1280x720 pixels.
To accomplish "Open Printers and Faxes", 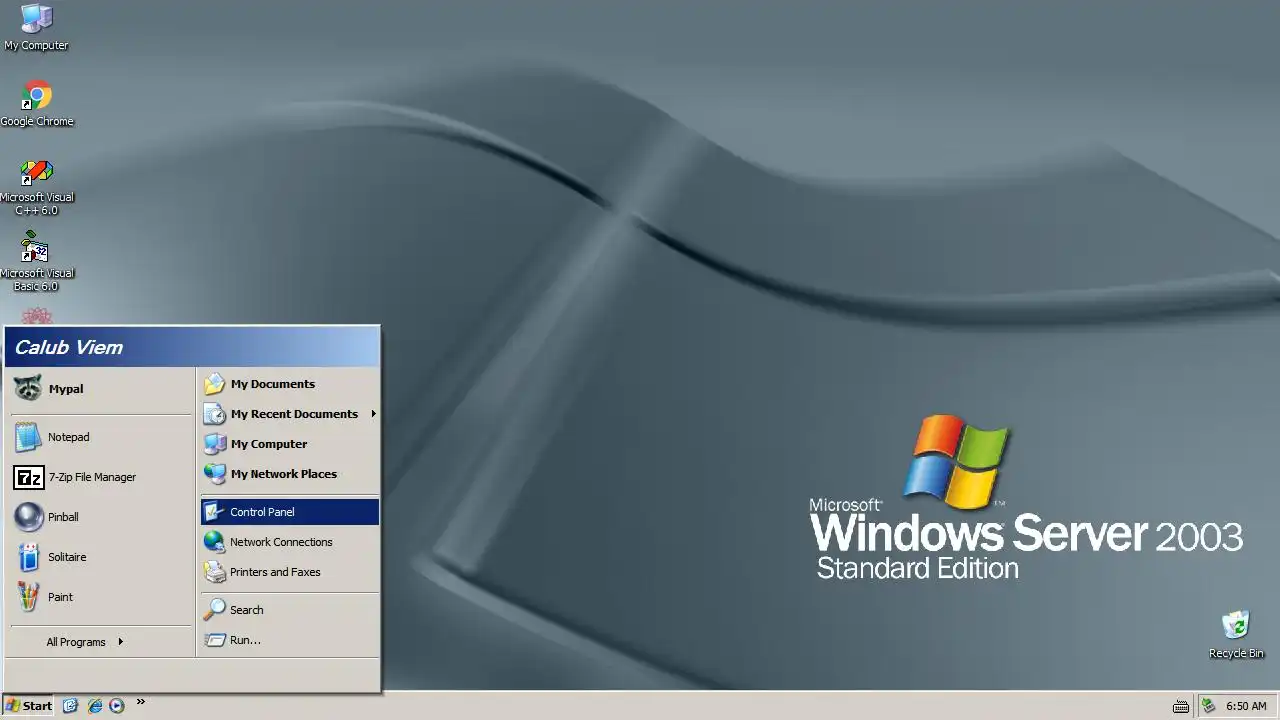I will (x=290, y=572).
